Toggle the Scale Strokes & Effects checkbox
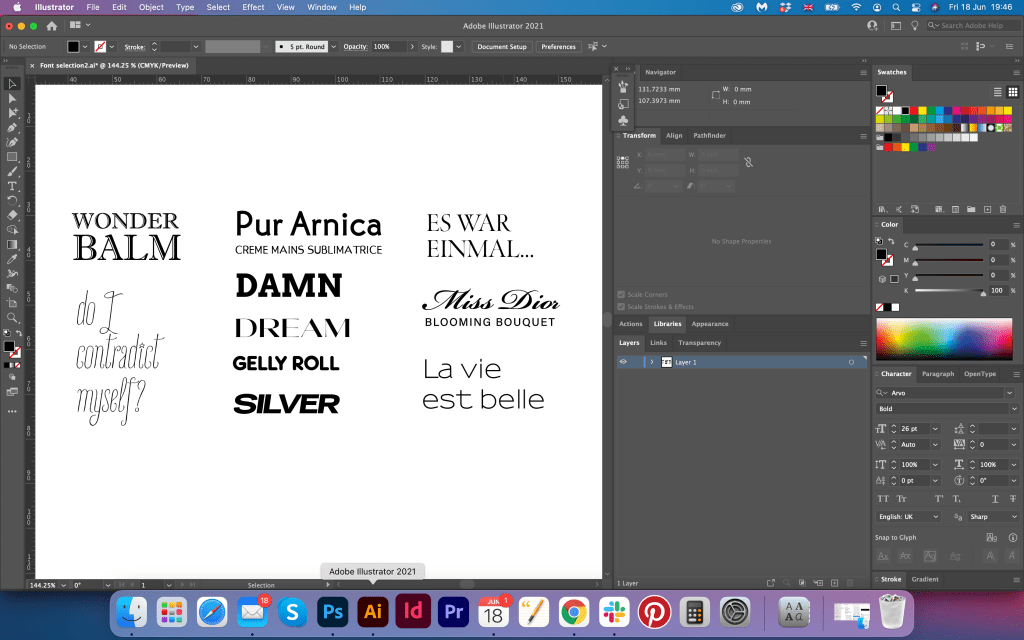Image resolution: width=1024 pixels, height=640 pixels. [x=622, y=307]
